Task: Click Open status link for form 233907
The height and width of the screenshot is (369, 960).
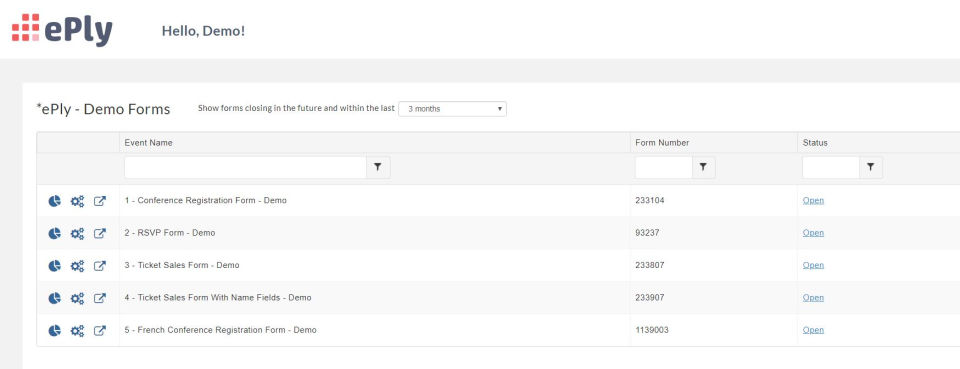Action: [x=813, y=297]
